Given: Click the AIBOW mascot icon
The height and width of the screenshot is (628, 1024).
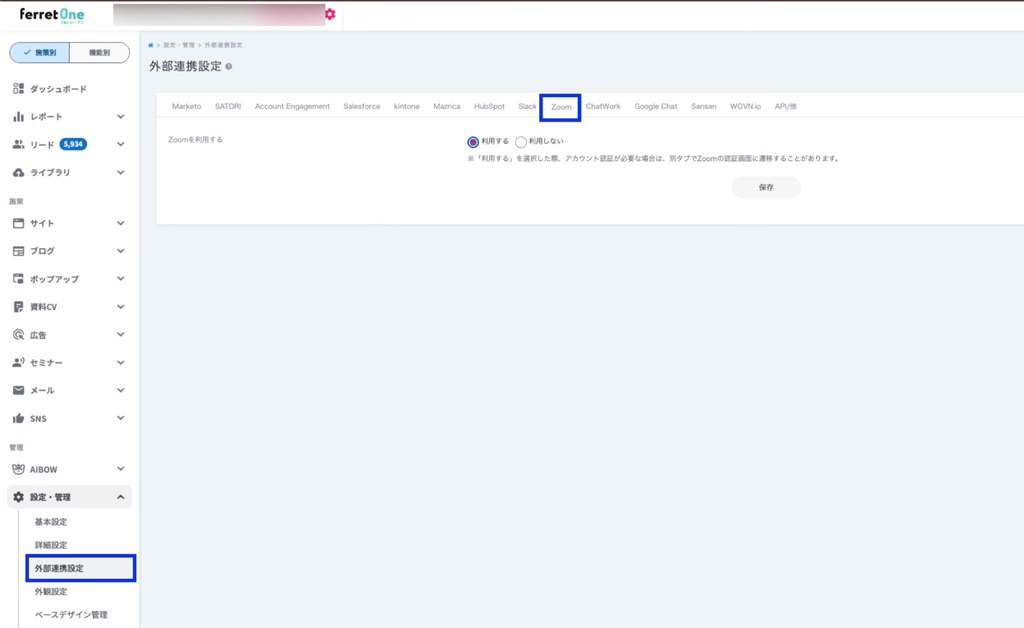Looking at the screenshot, I should pyautogui.click(x=18, y=469).
